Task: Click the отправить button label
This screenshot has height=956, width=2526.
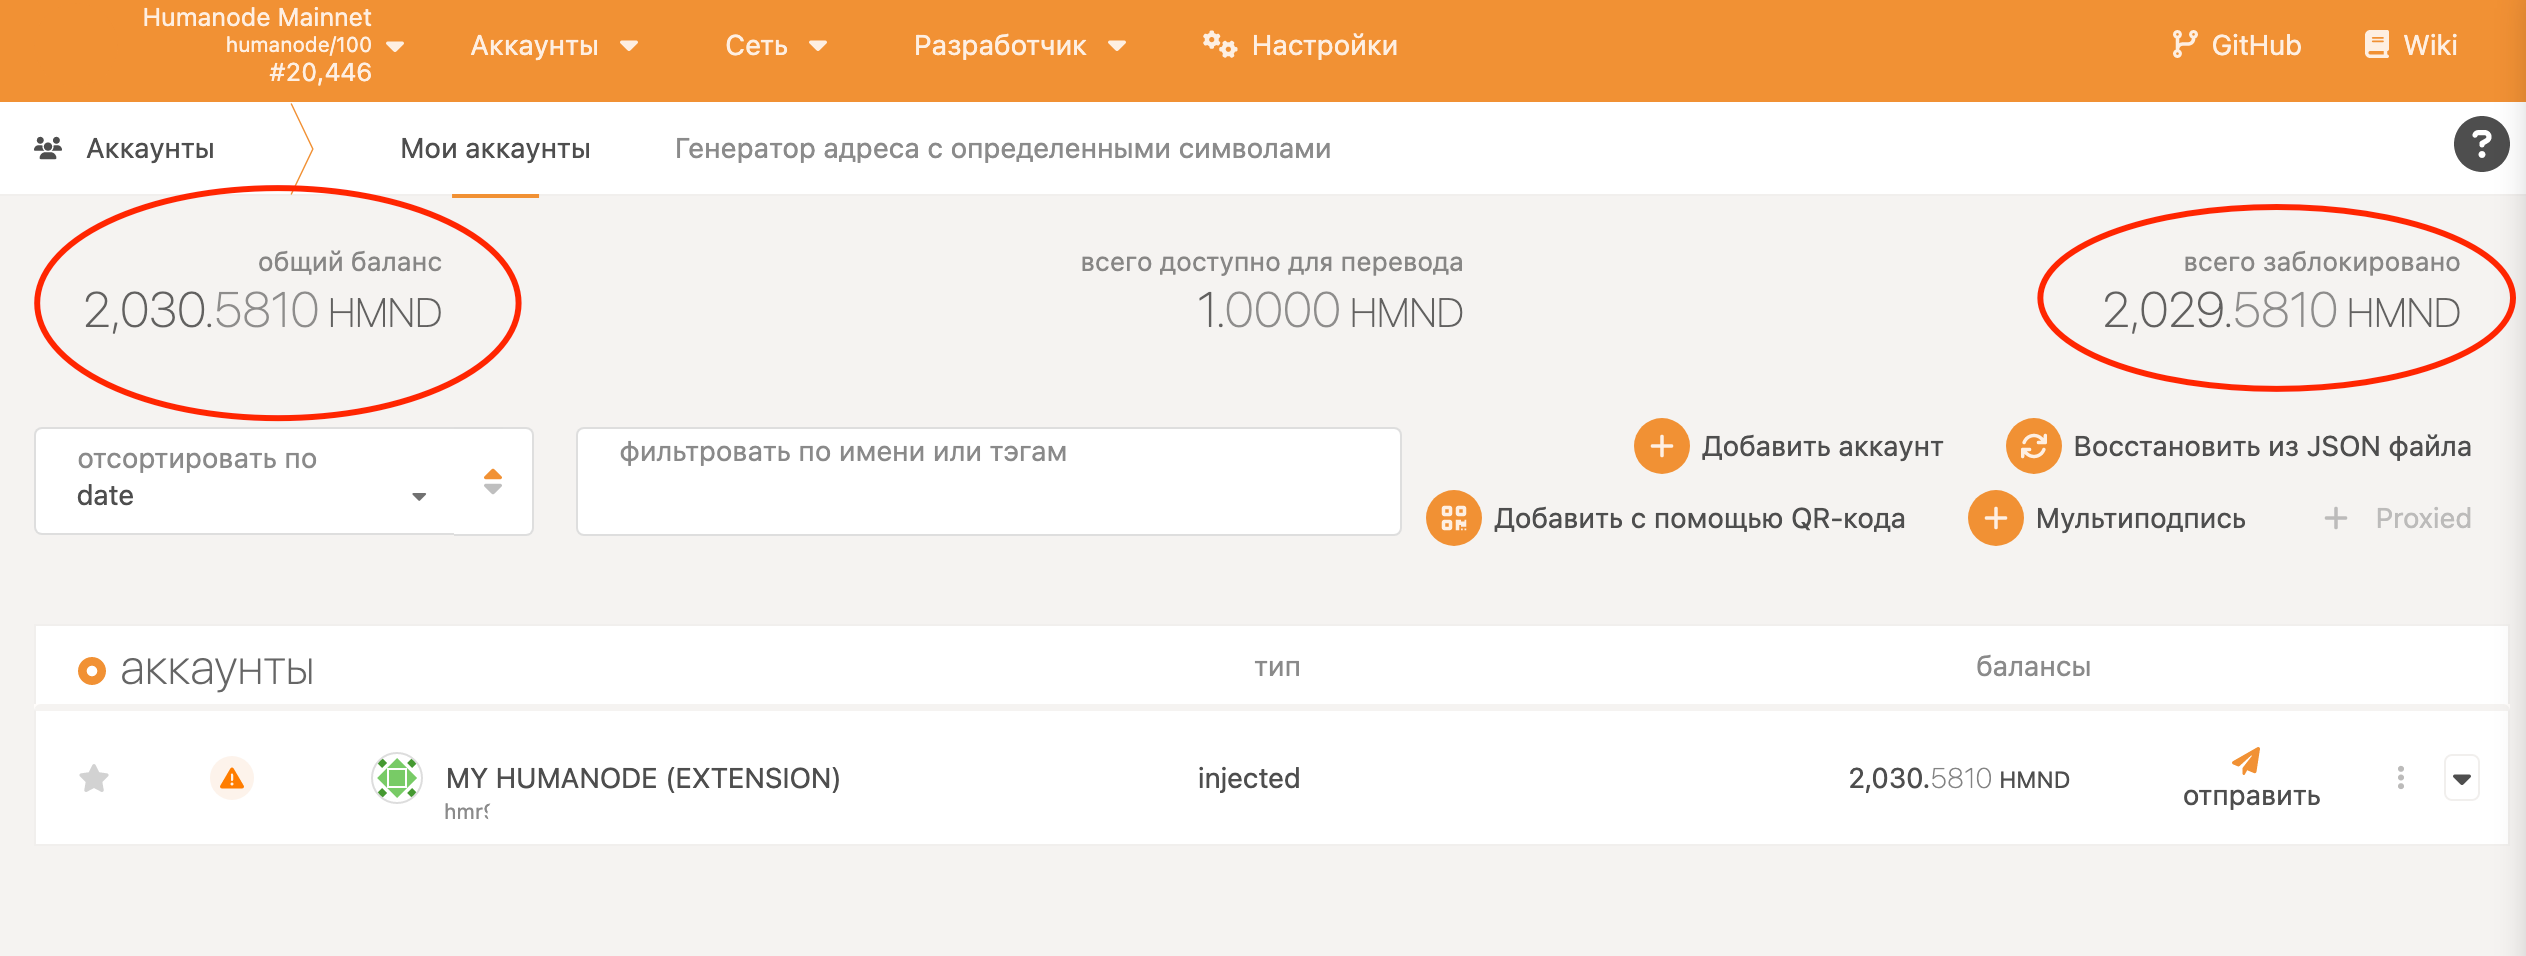Action: [x=2251, y=796]
